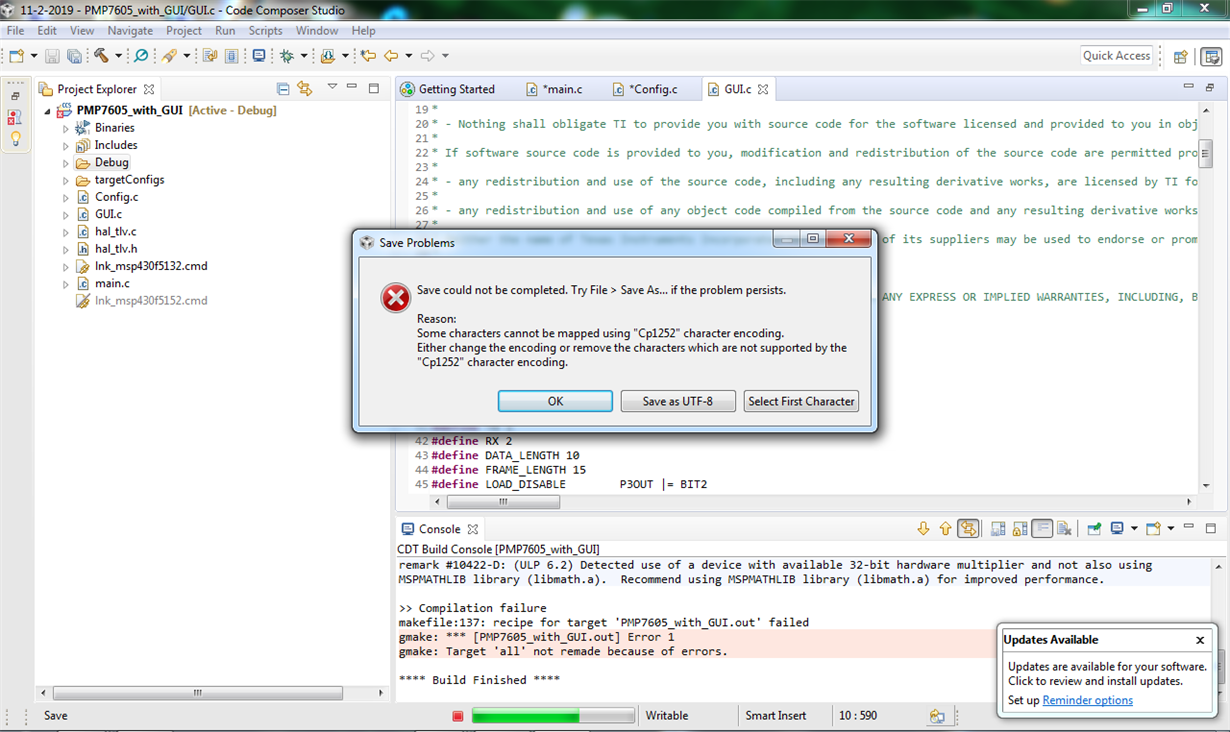The height and width of the screenshot is (732, 1230).
Task: Open the File menu
Action: [x=16, y=31]
